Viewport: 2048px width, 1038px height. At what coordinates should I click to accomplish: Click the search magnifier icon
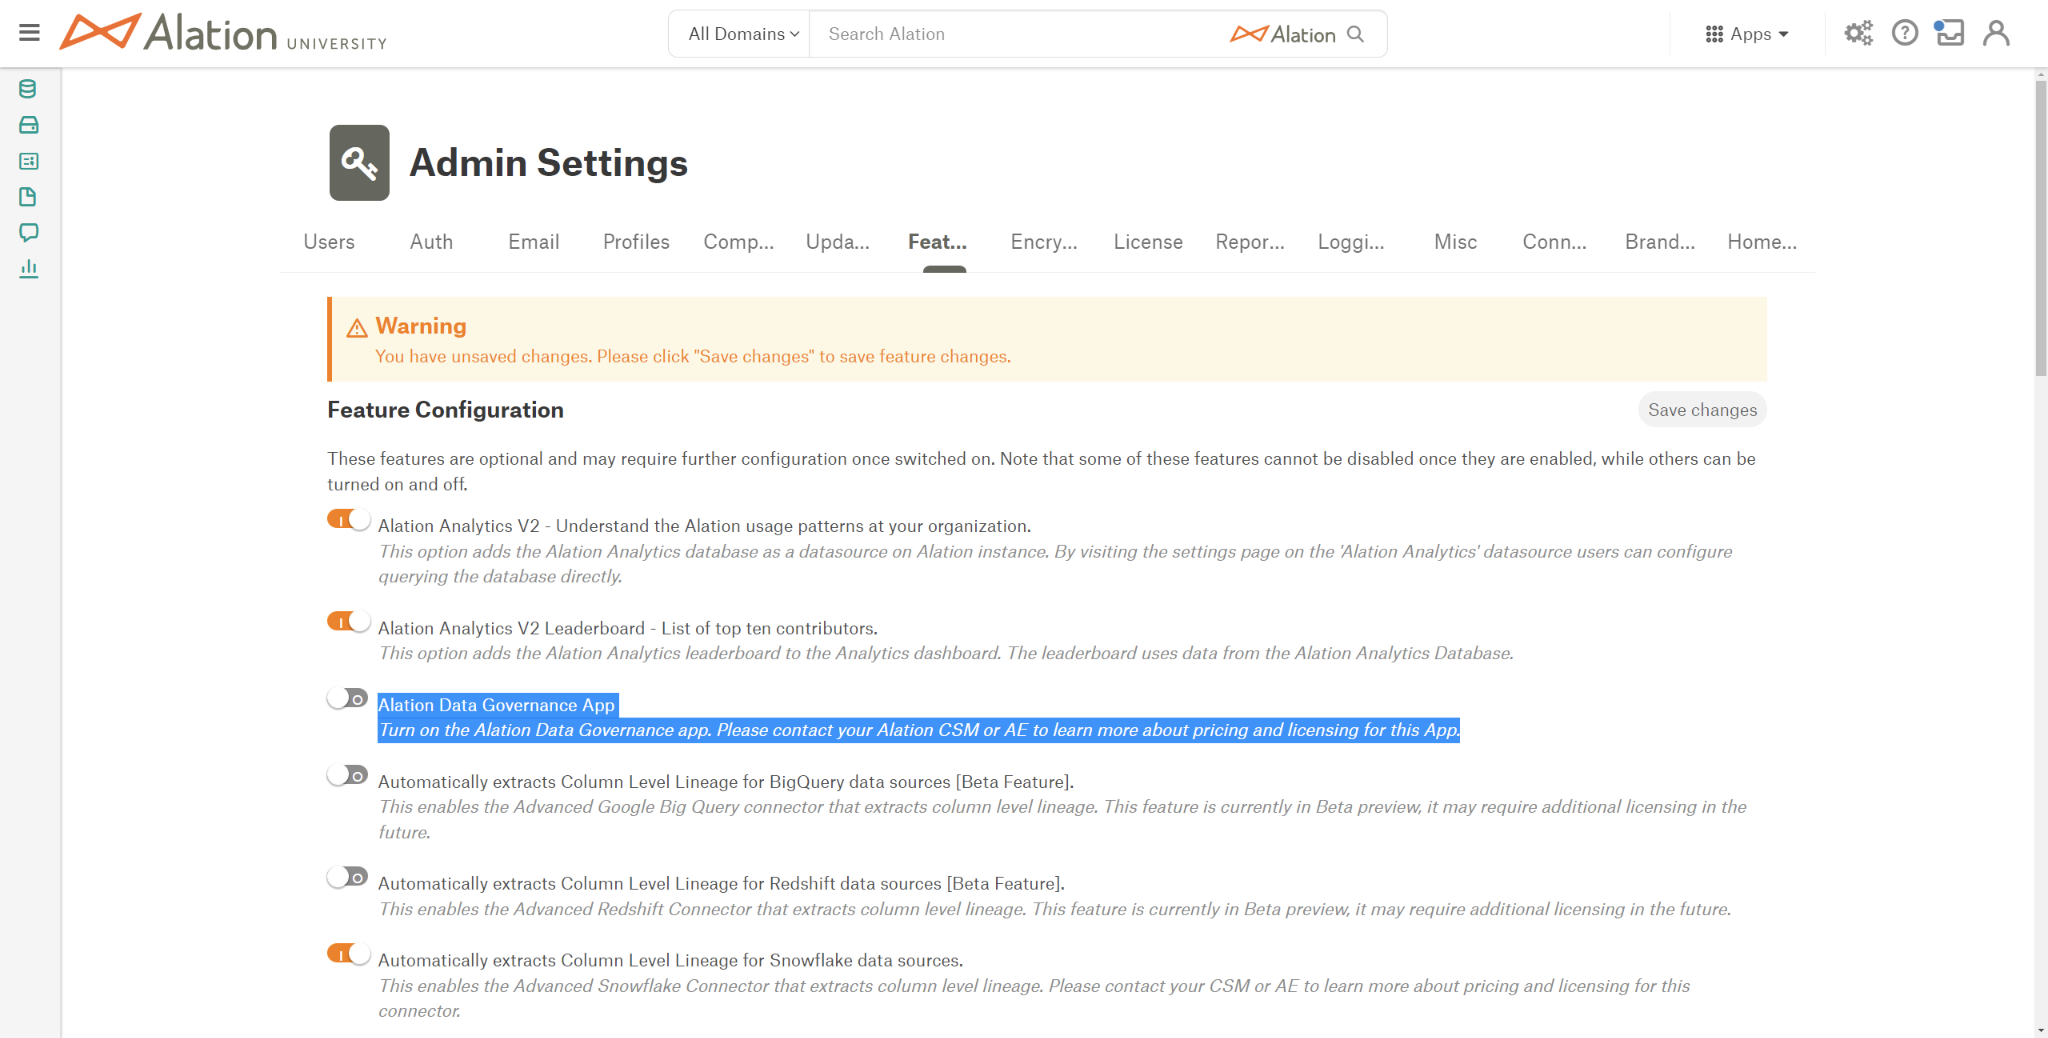tap(1356, 34)
